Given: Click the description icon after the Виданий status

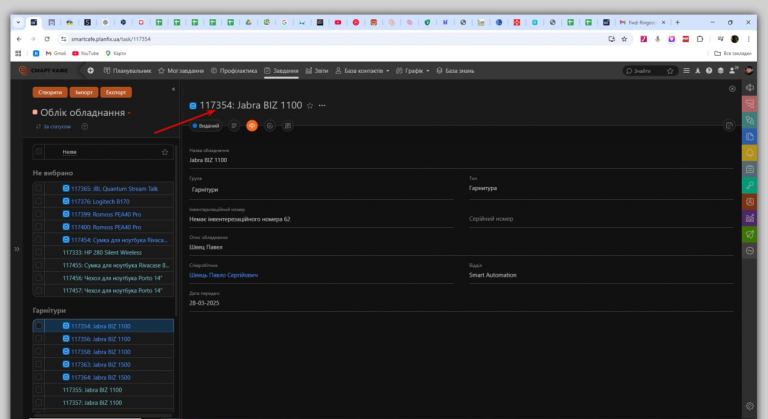Looking at the screenshot, I should (x=234, y=126).
